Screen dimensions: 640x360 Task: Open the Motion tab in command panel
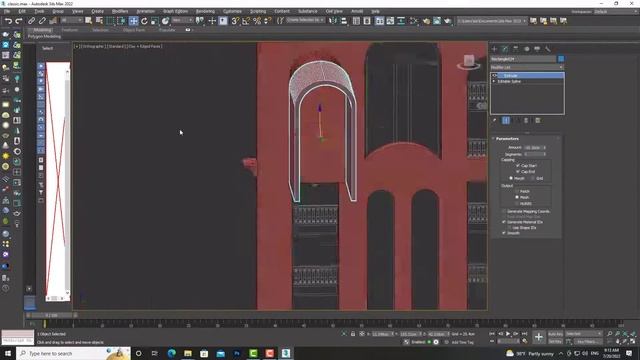click(x=527, y=49)
